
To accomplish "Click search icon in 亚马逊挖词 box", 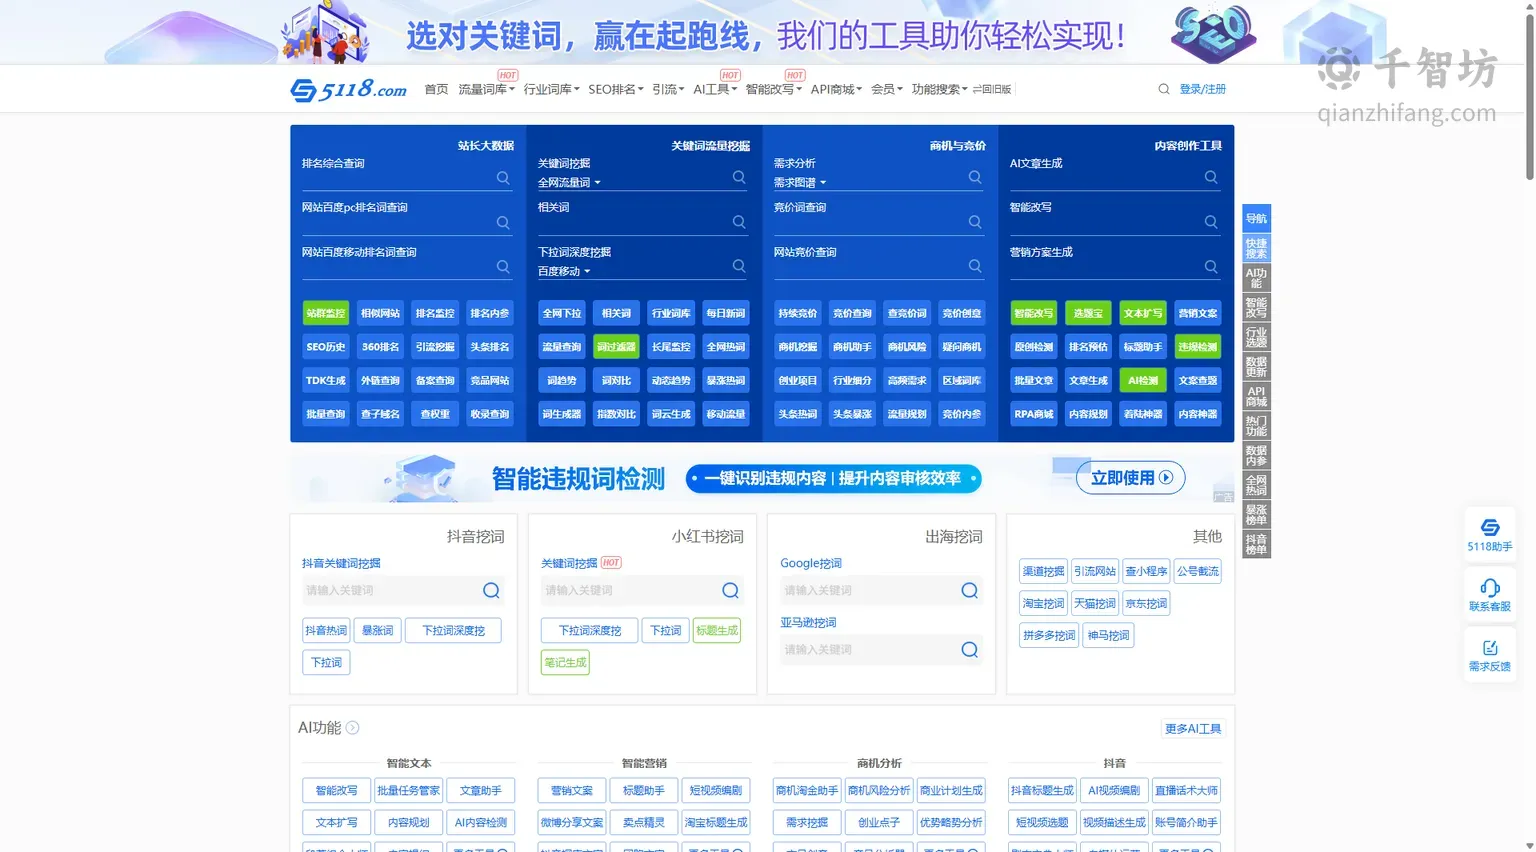I will pos(969,650).
